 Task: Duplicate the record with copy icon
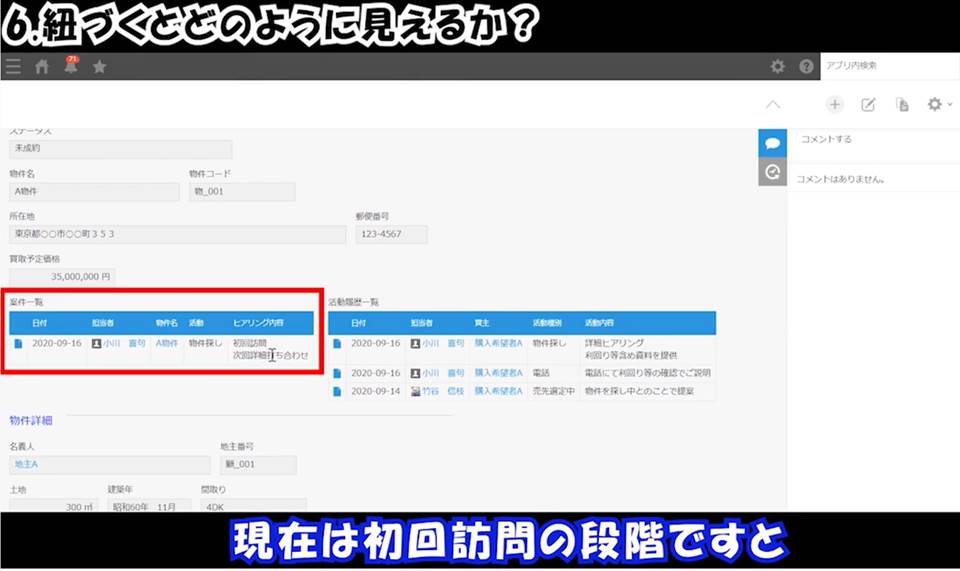point(902,105)
